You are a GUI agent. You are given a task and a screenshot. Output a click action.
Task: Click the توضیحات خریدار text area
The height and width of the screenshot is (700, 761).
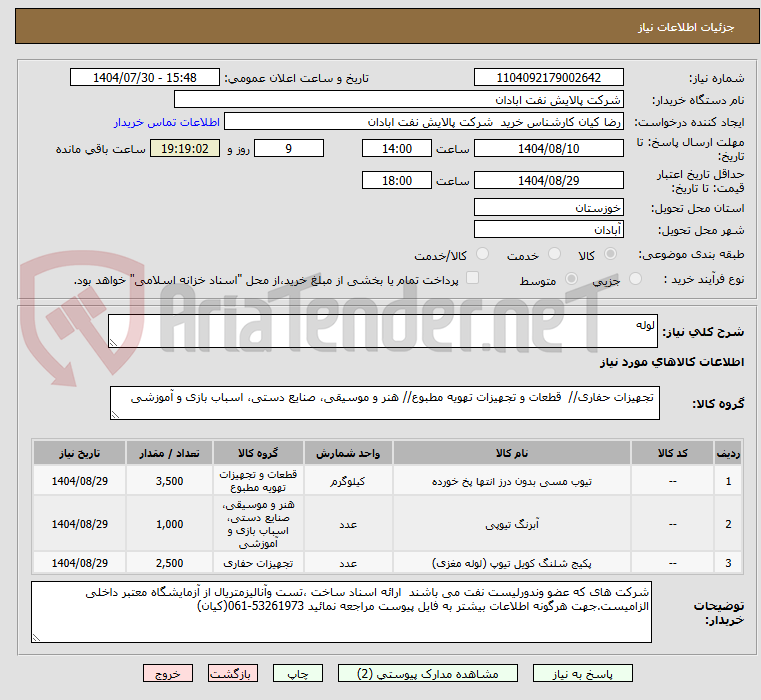[341, 612]
